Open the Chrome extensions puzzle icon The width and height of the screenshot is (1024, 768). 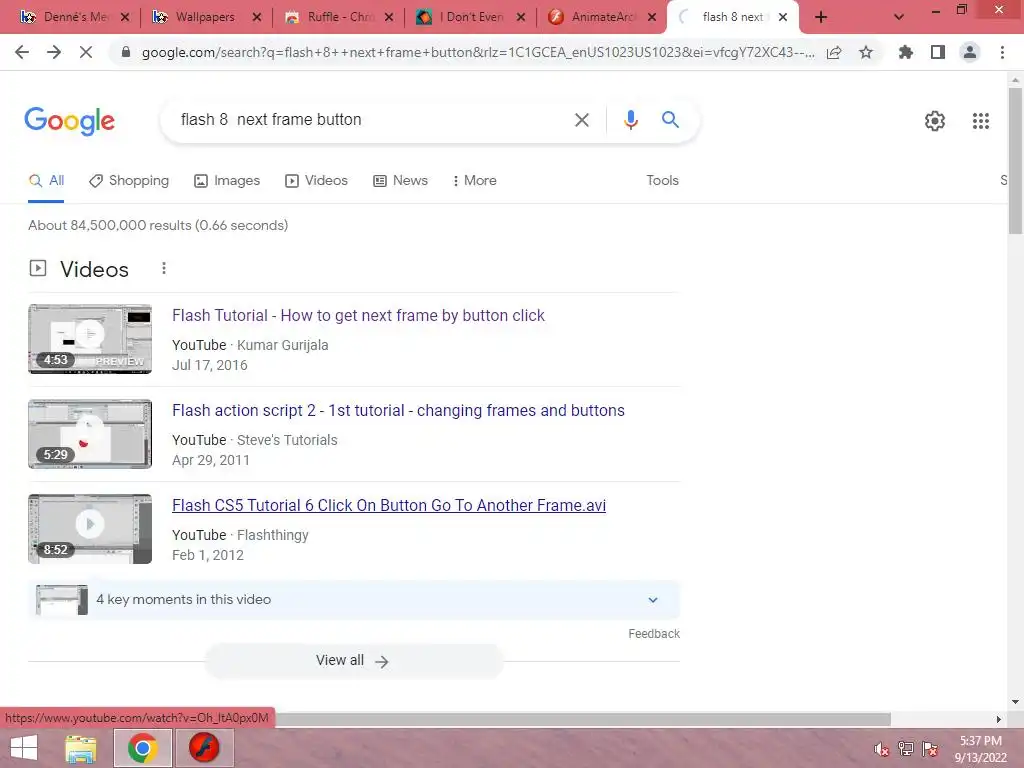tap(906, 52)
